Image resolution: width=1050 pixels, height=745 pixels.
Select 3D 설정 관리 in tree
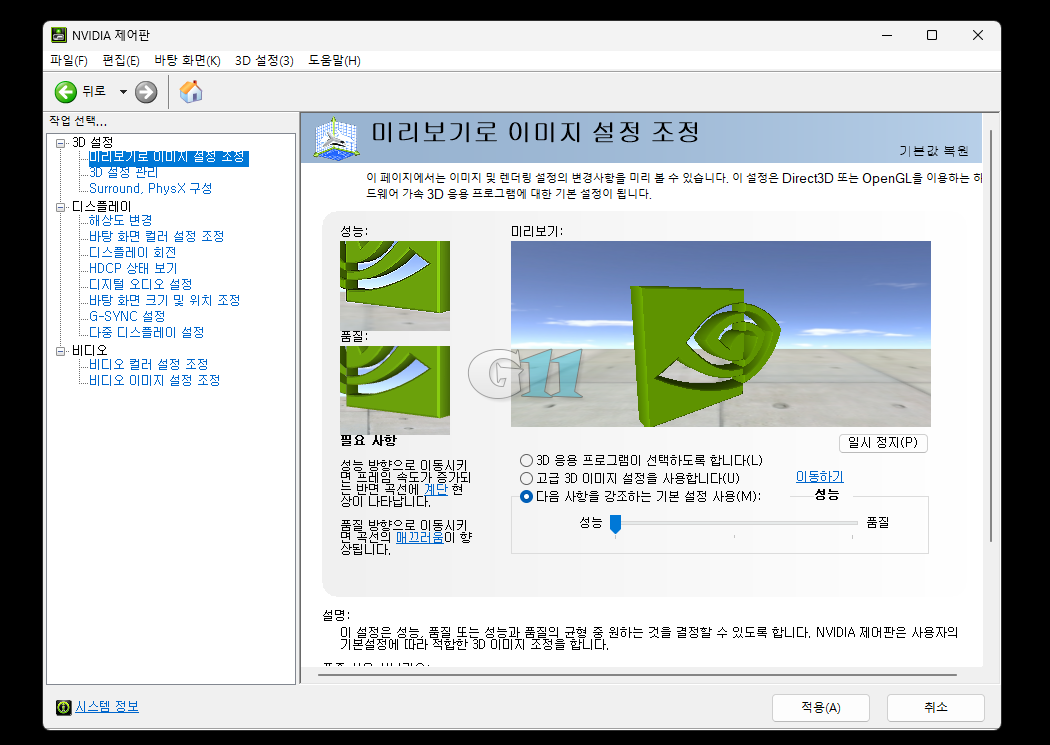point(123,173)
